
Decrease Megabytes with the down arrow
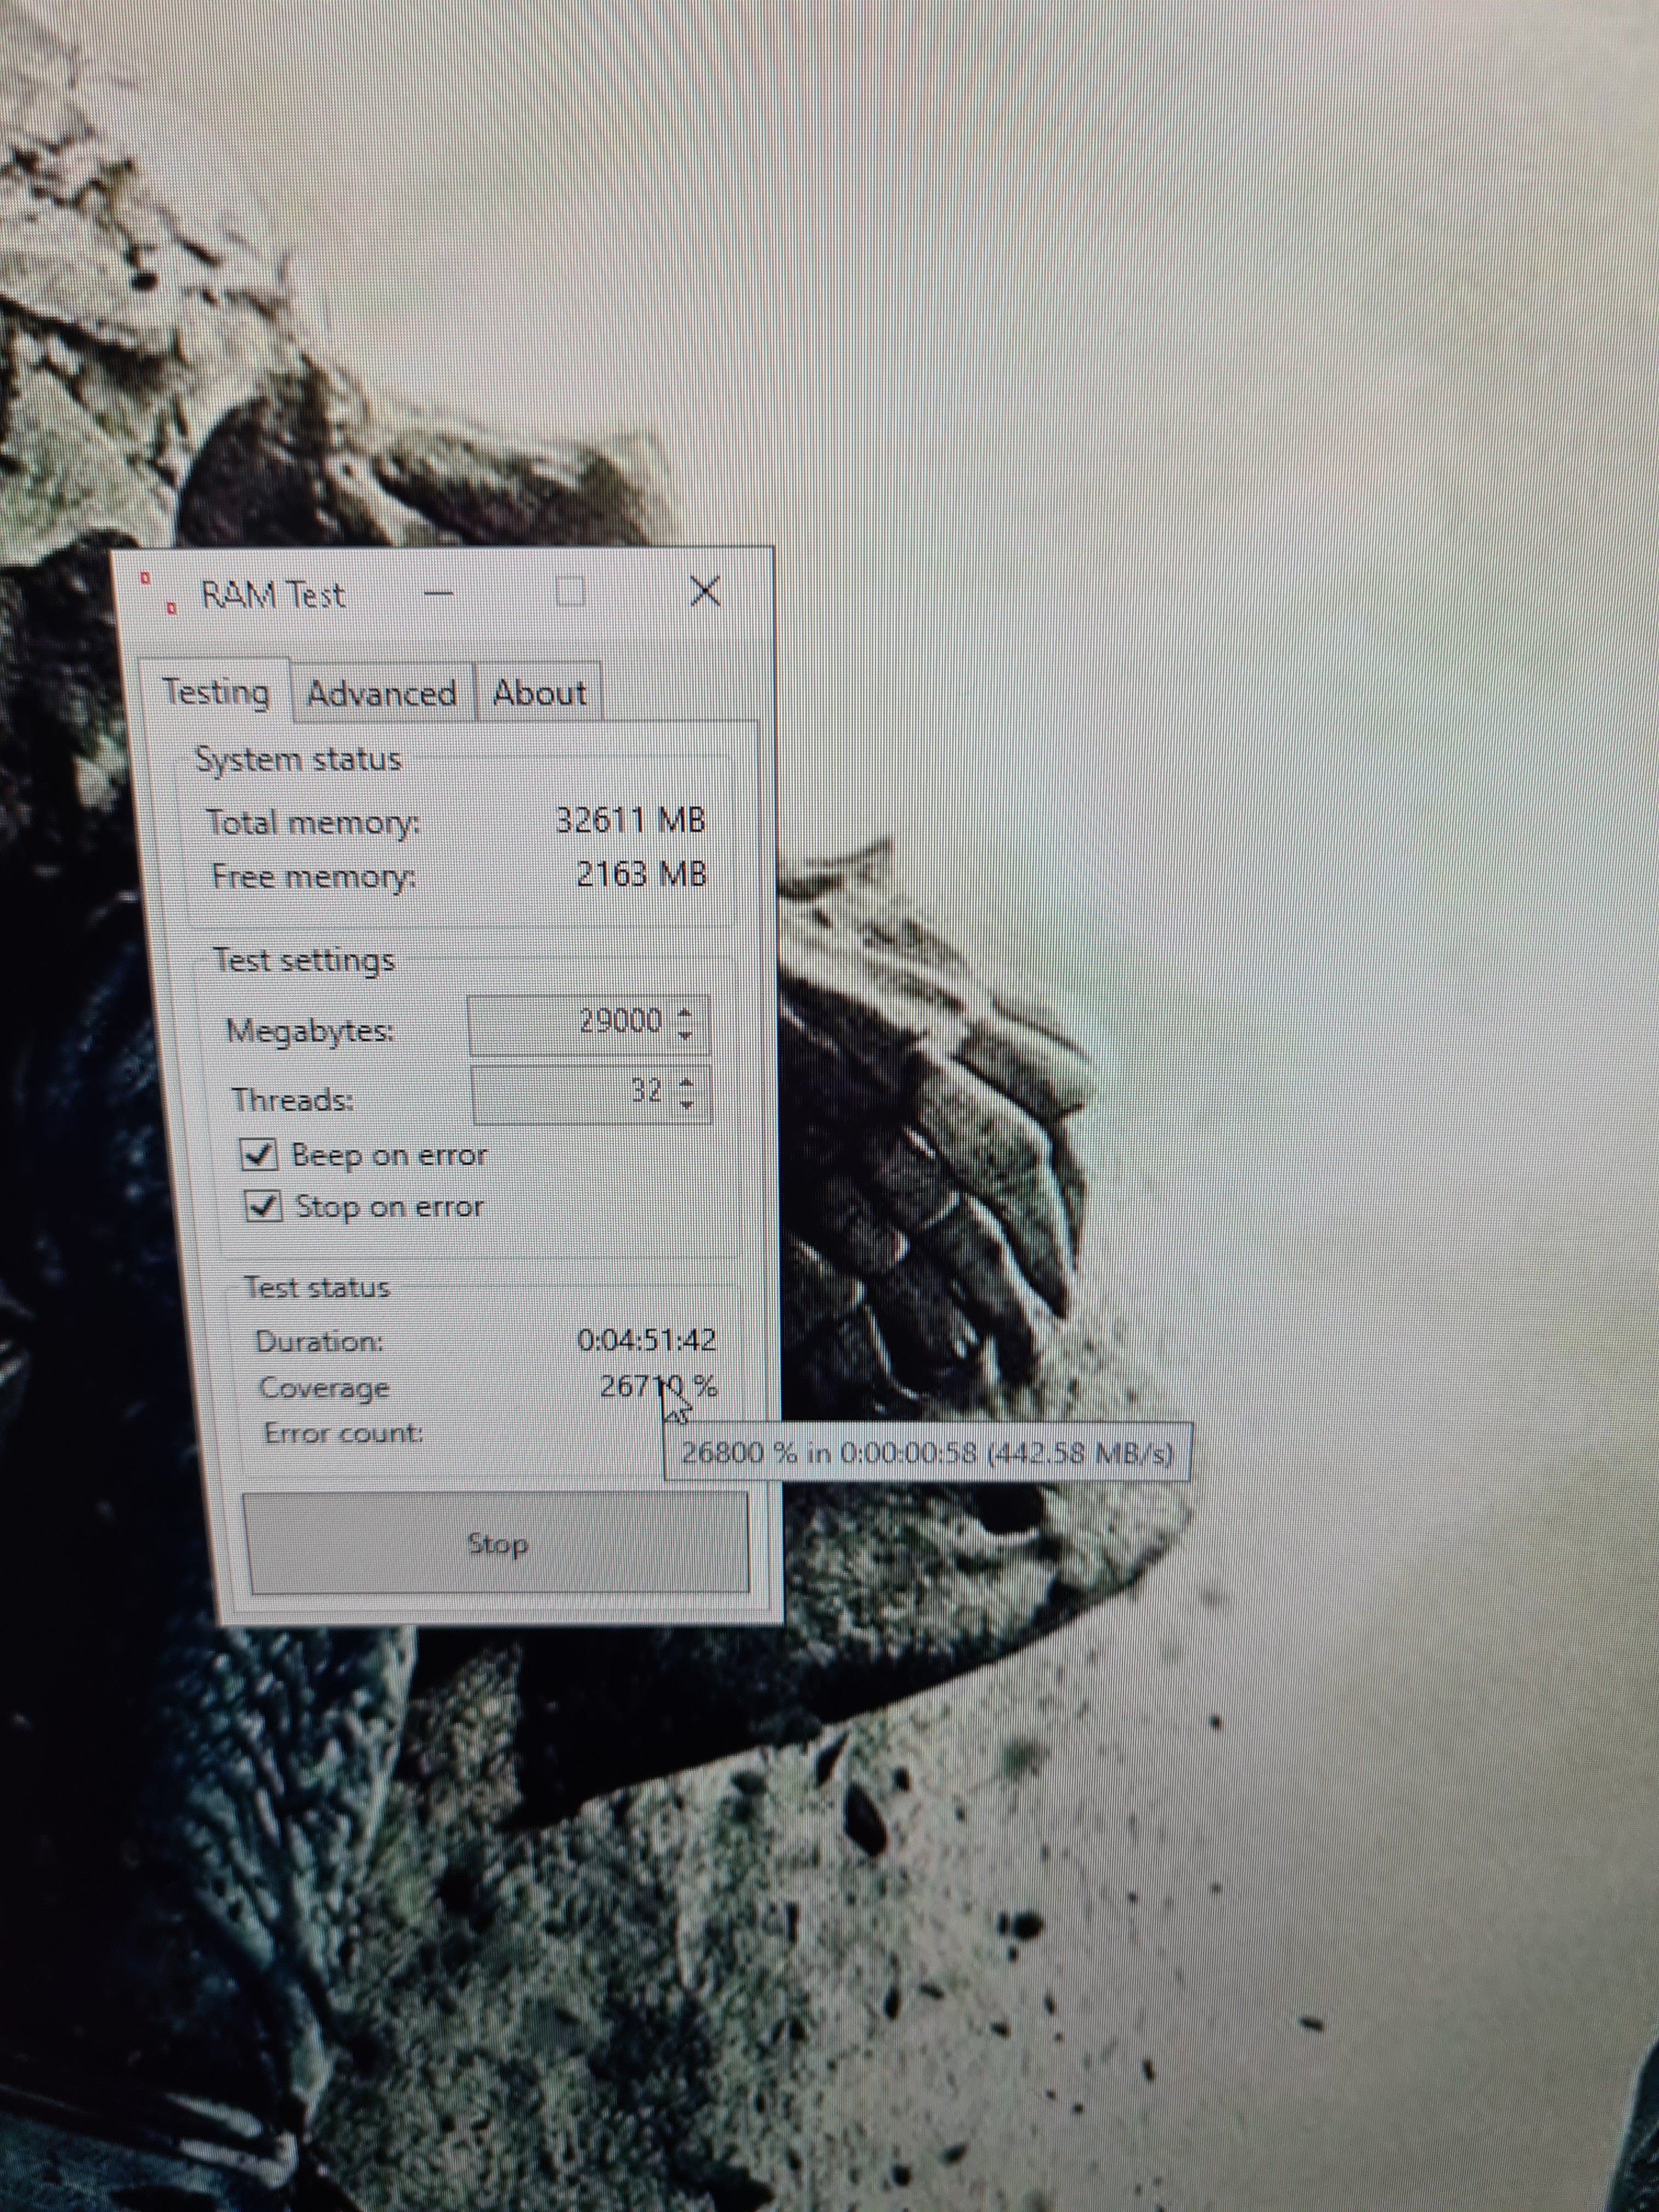(686, 1036)
